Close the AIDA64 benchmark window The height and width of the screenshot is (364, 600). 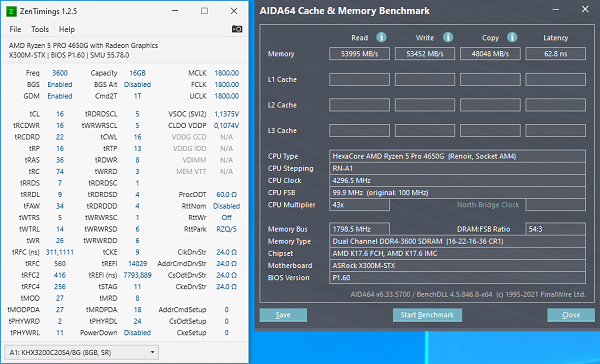tap(585, 9)
